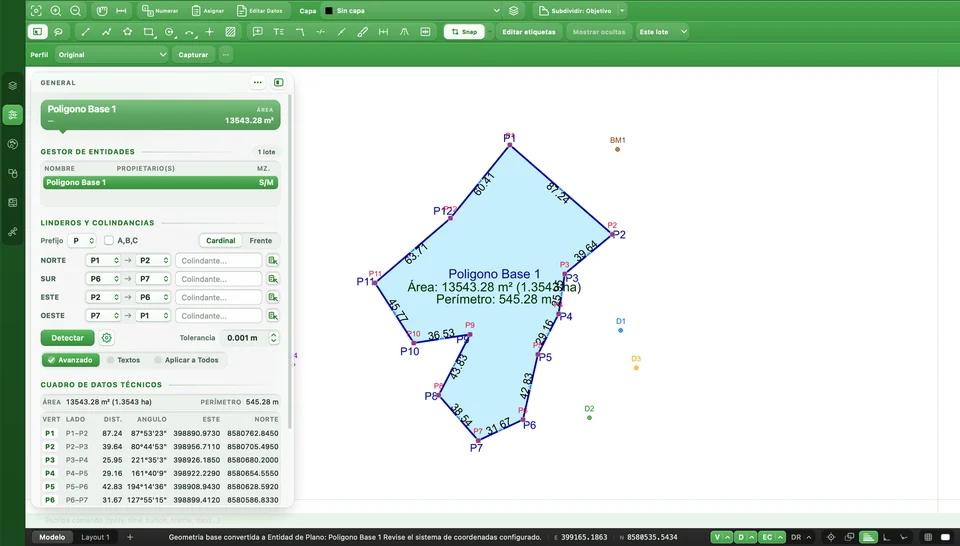
Task: Select the text tool
Action: [x=279, y=32]
